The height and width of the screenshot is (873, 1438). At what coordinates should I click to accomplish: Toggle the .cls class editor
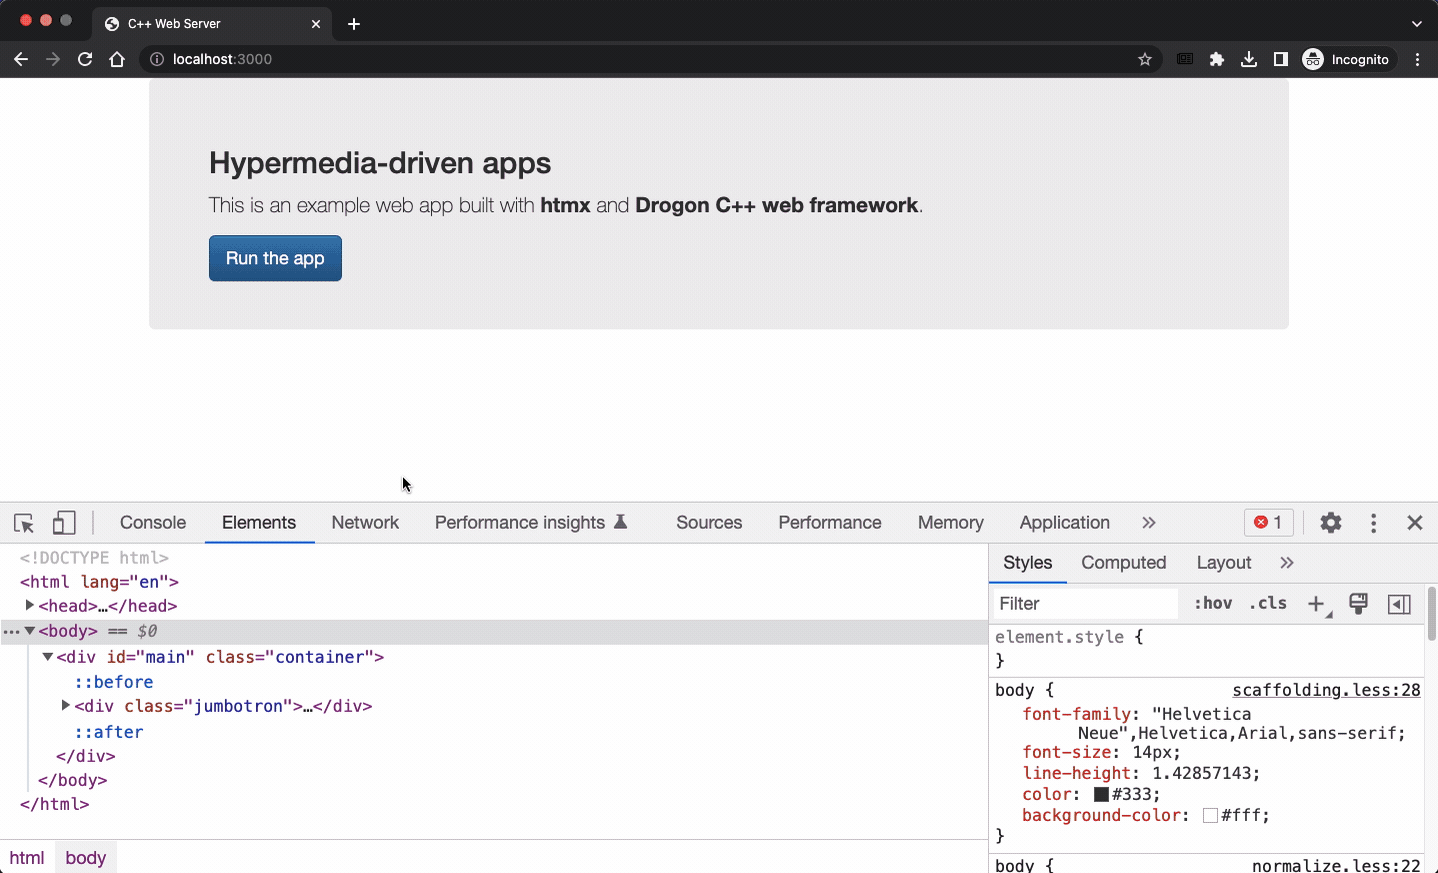1268,604
